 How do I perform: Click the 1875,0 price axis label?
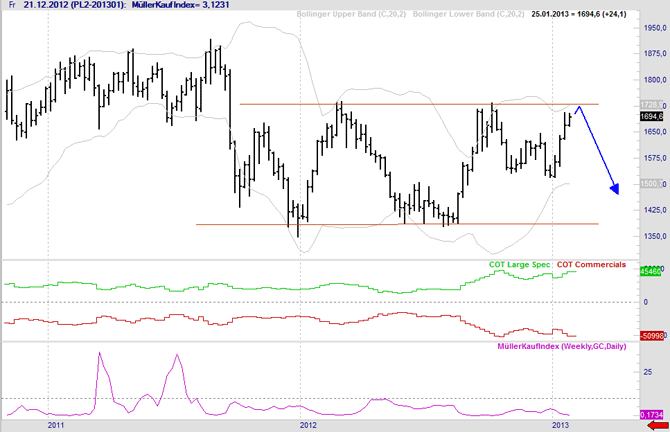click(655, 53)
